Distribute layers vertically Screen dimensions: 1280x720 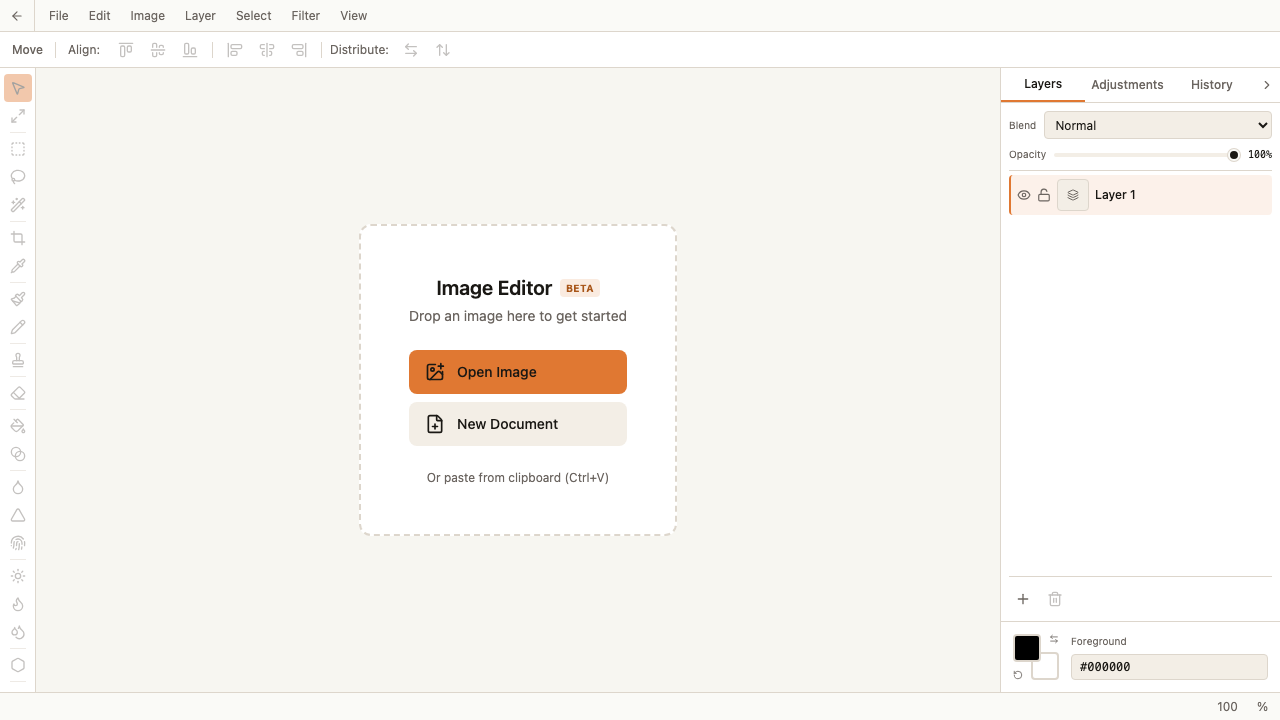(x=443, y=50)
